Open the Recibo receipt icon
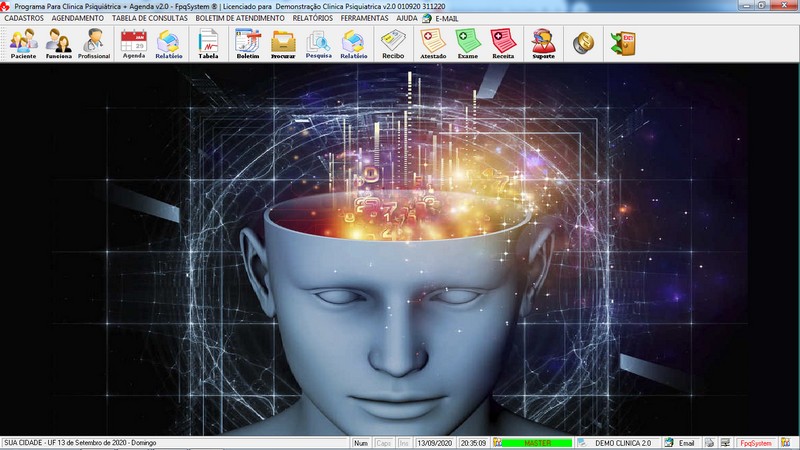 [x=393, y=43]
